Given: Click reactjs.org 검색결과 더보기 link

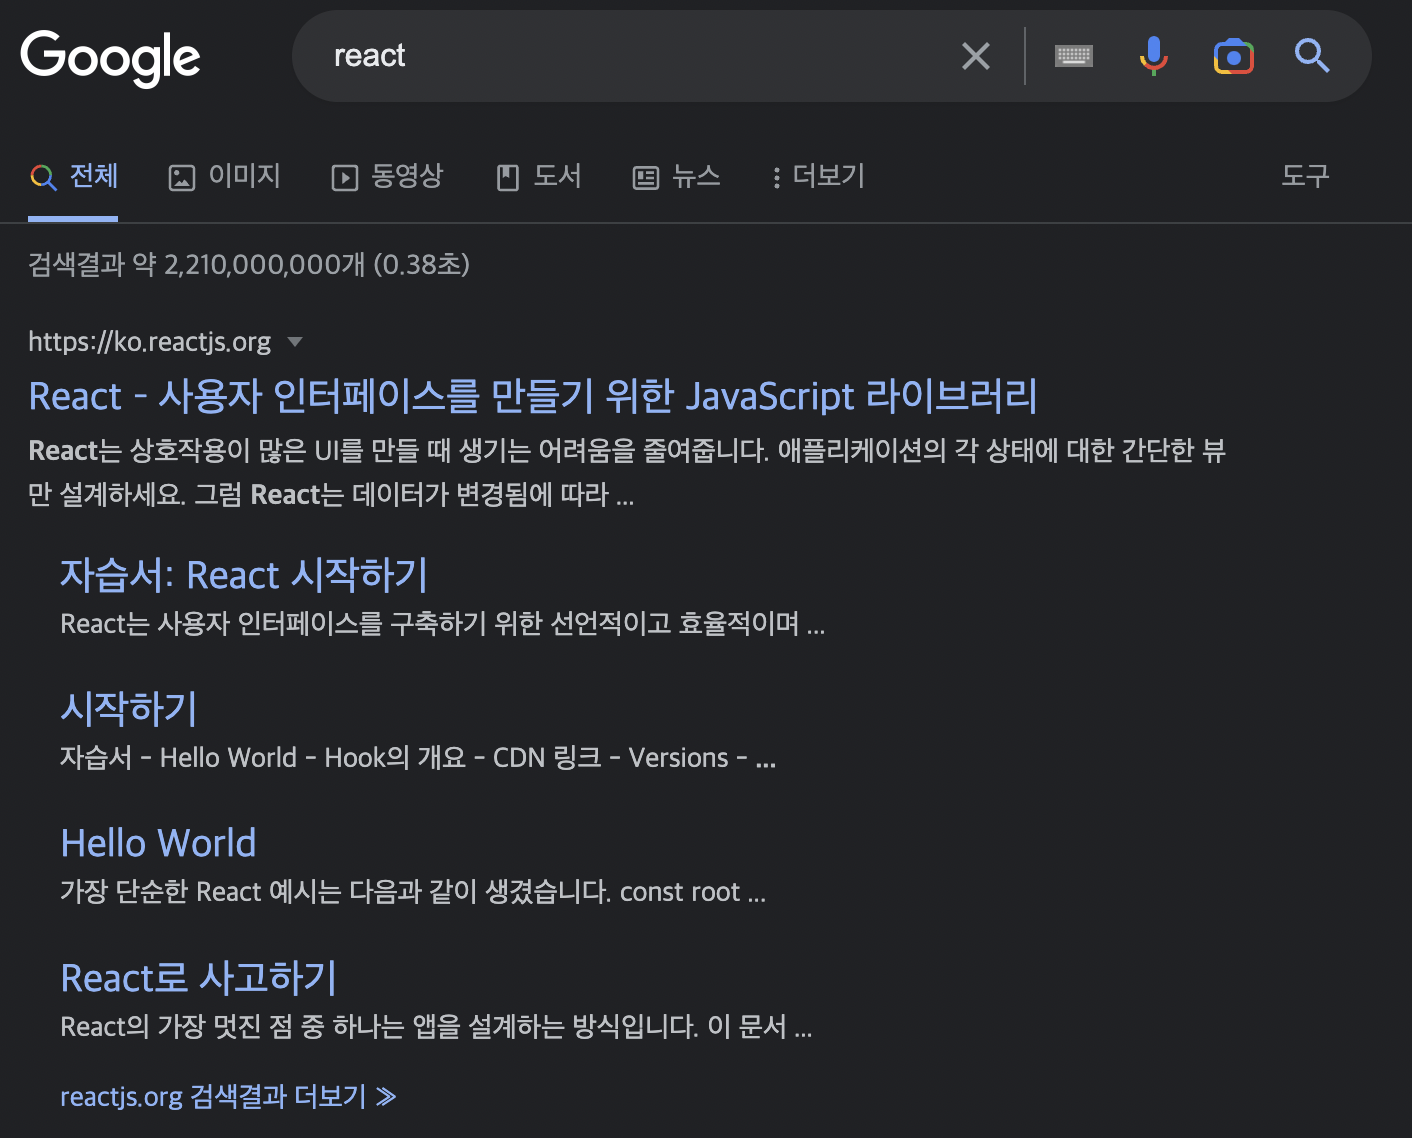Looking at the screenshot, I should coord(228,1097).
